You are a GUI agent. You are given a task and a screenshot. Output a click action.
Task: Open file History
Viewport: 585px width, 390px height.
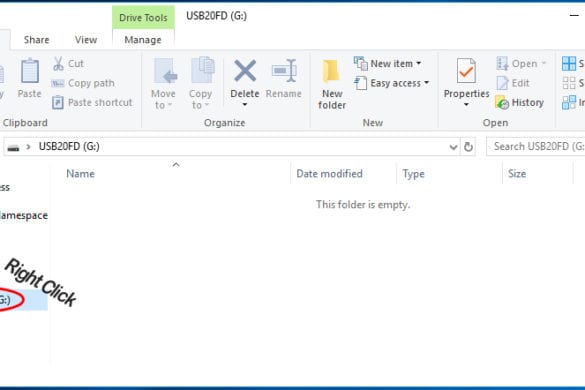tap(519, 103)
